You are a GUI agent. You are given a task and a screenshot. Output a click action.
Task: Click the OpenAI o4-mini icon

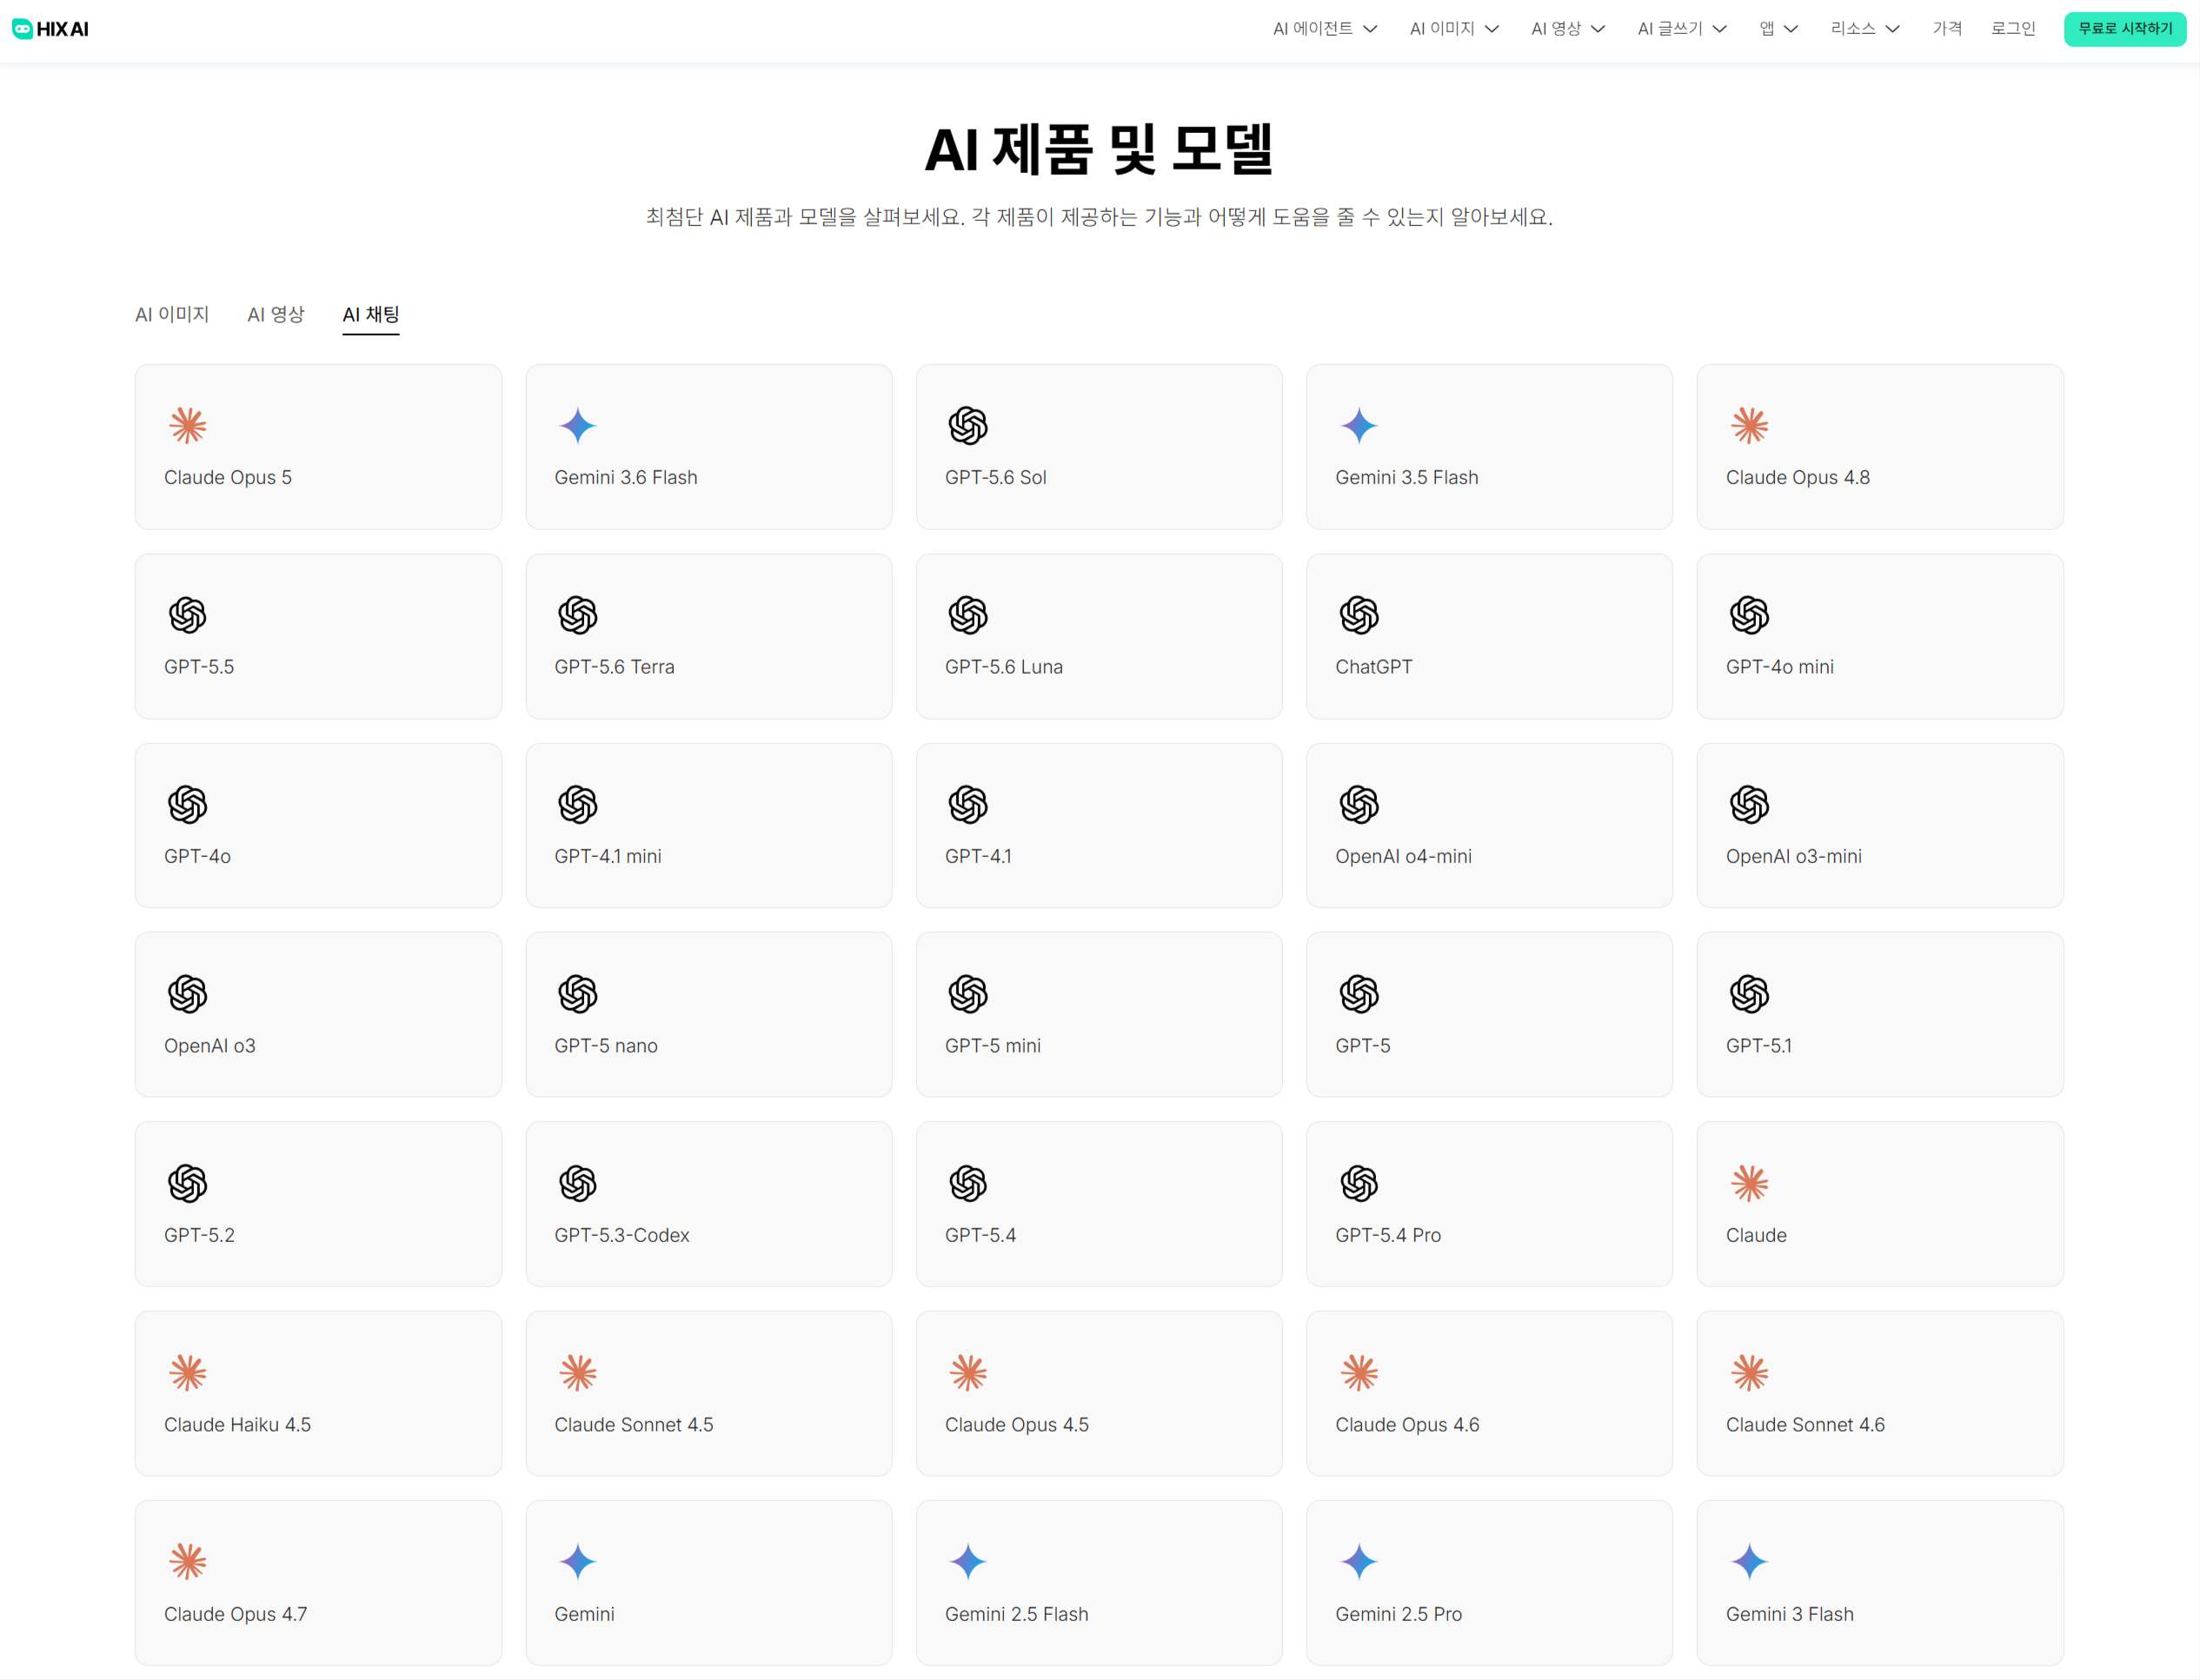1358,804
